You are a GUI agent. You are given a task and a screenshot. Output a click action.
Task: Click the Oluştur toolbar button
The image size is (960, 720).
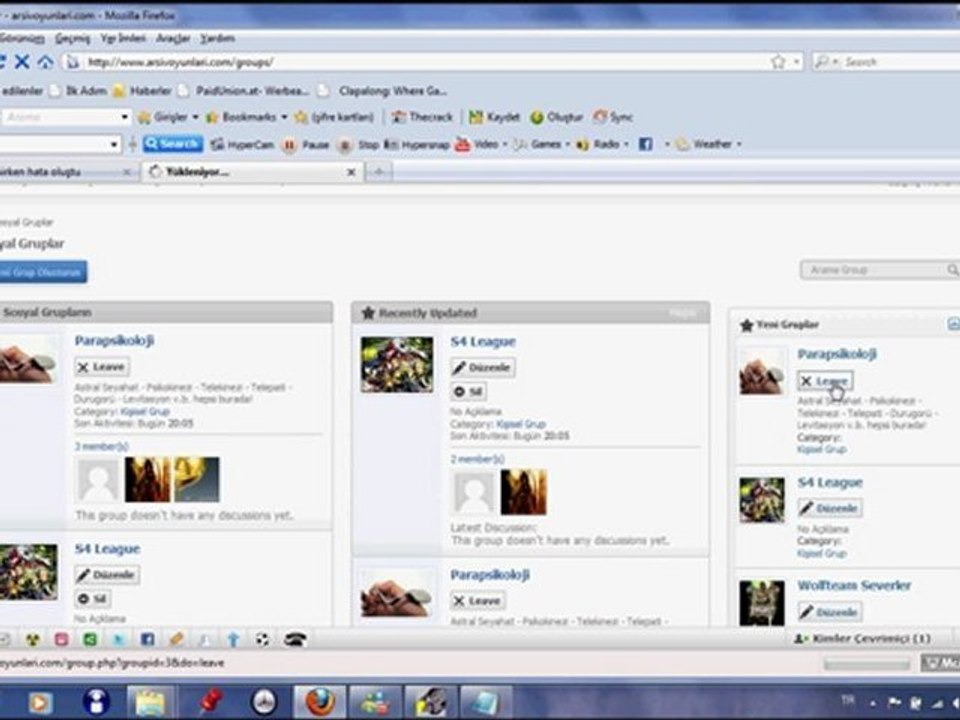(x=557, y=117)
